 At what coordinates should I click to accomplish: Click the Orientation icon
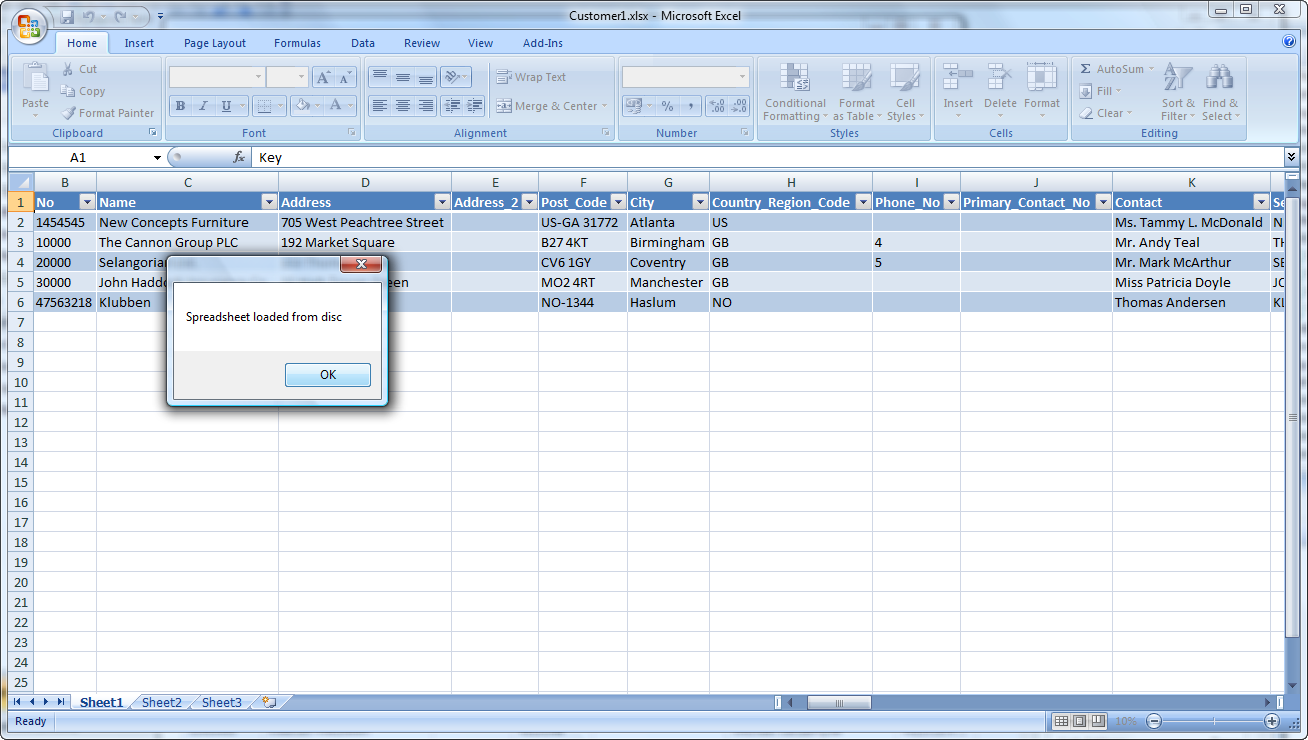455,77
